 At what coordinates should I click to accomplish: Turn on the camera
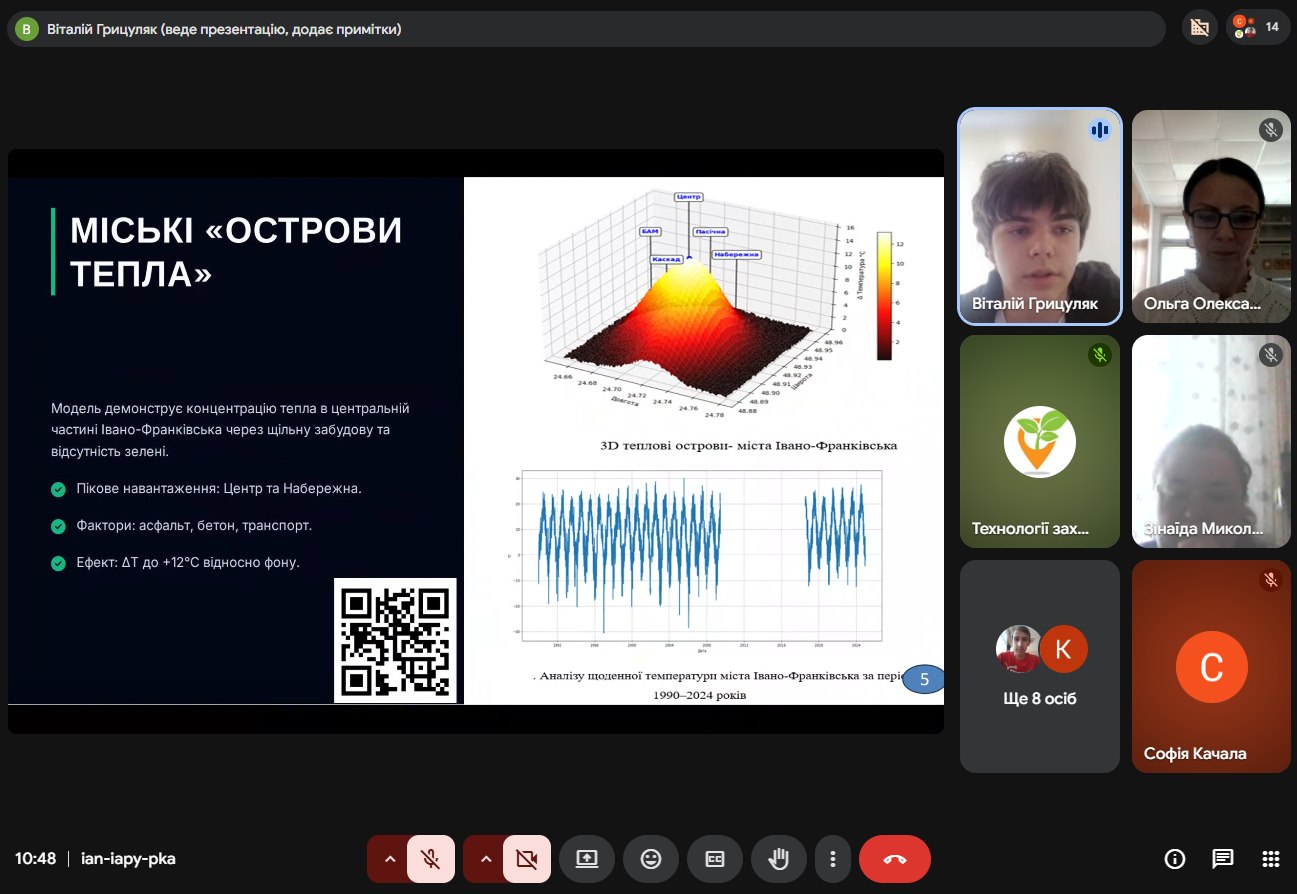pos(526,859)
